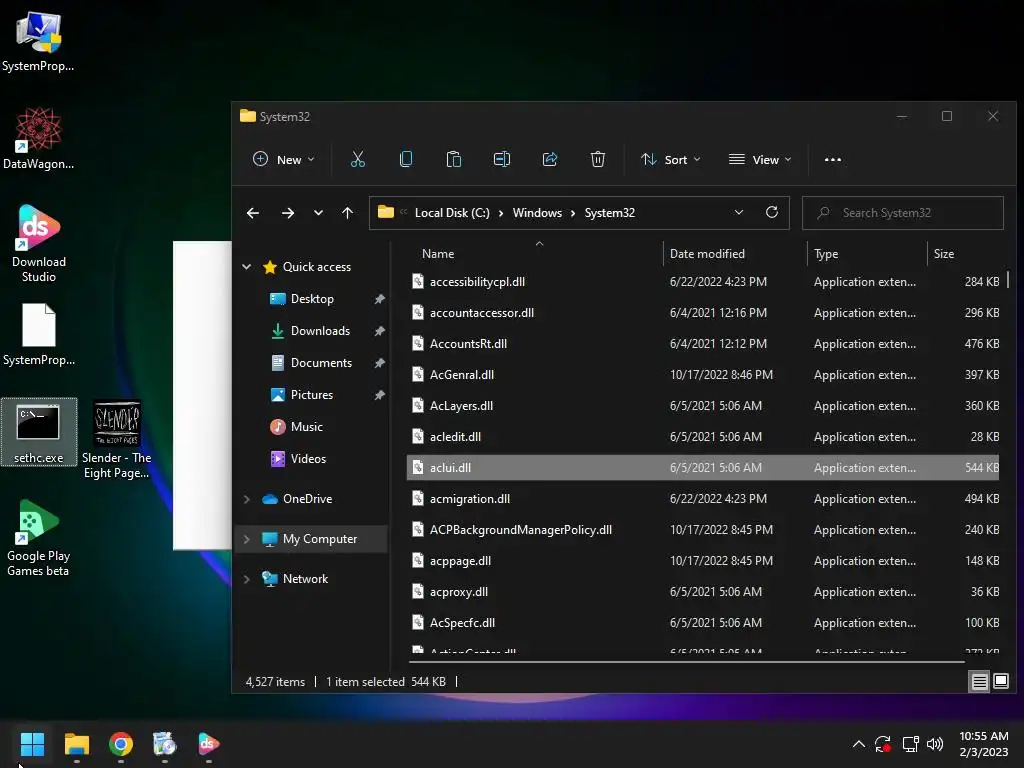Viewport: 1024px width, 768px height.
Task: Select acledit.dll file
Action: (703, 437)
